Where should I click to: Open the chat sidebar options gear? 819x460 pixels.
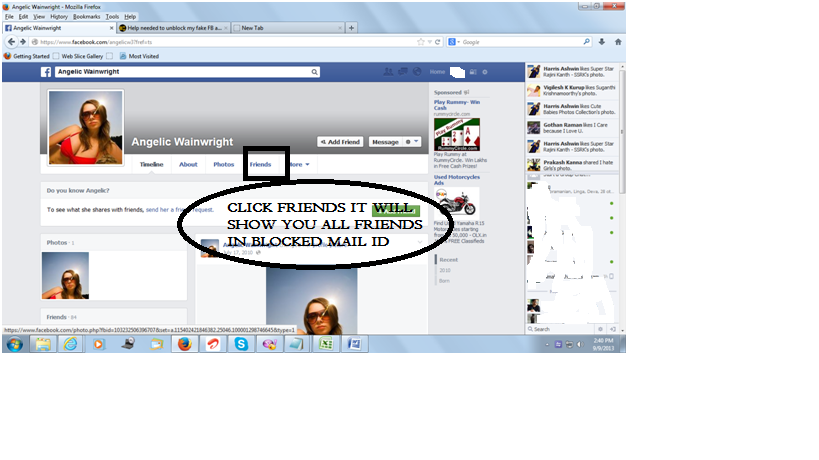pyautogui.click(x=600, y=329)
